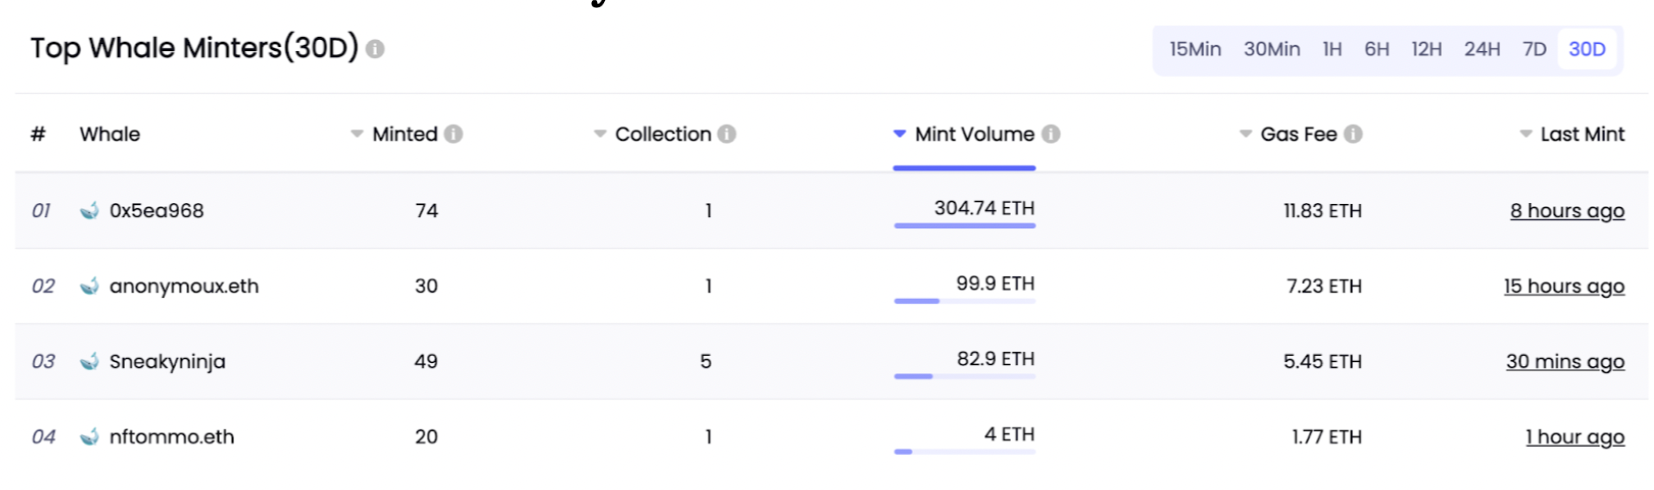Open whale profile Sneakyninja
This screenshot has width=1654, height=490.
pyautogui.click(x=167, y=362)
